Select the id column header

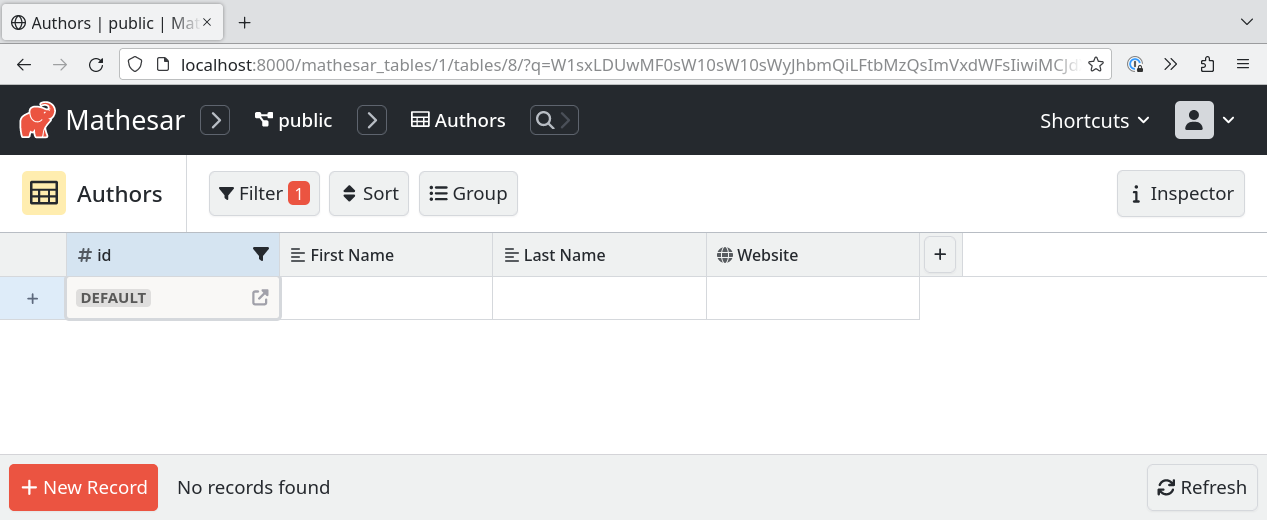173,255
